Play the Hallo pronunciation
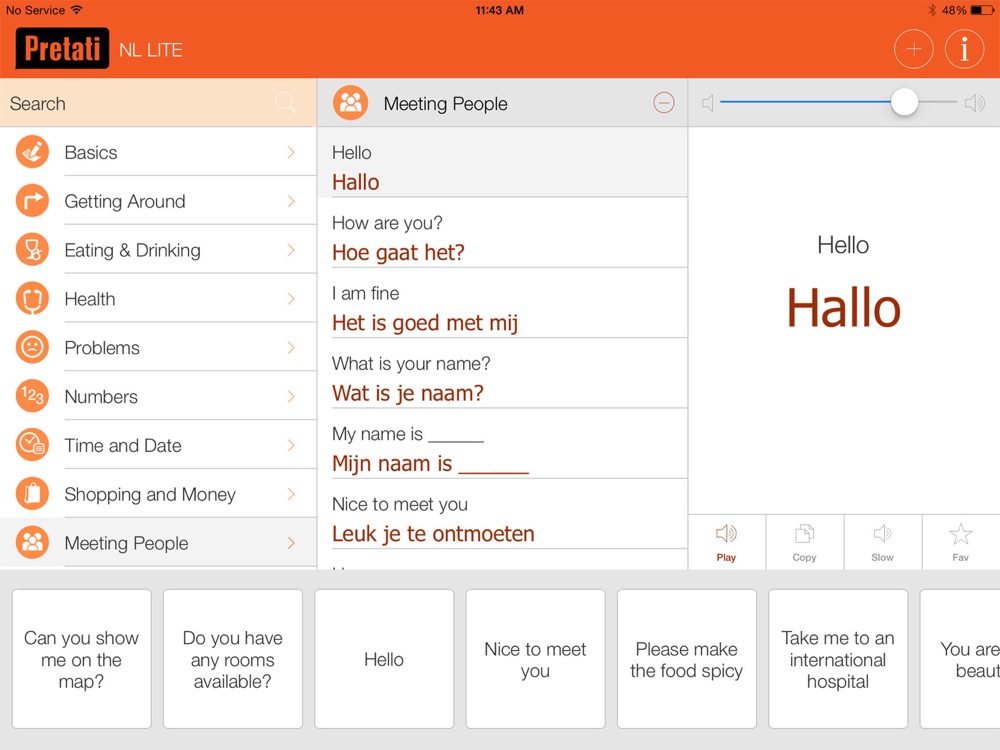This screenshot has width=1000, height=750. pos(726,542)
